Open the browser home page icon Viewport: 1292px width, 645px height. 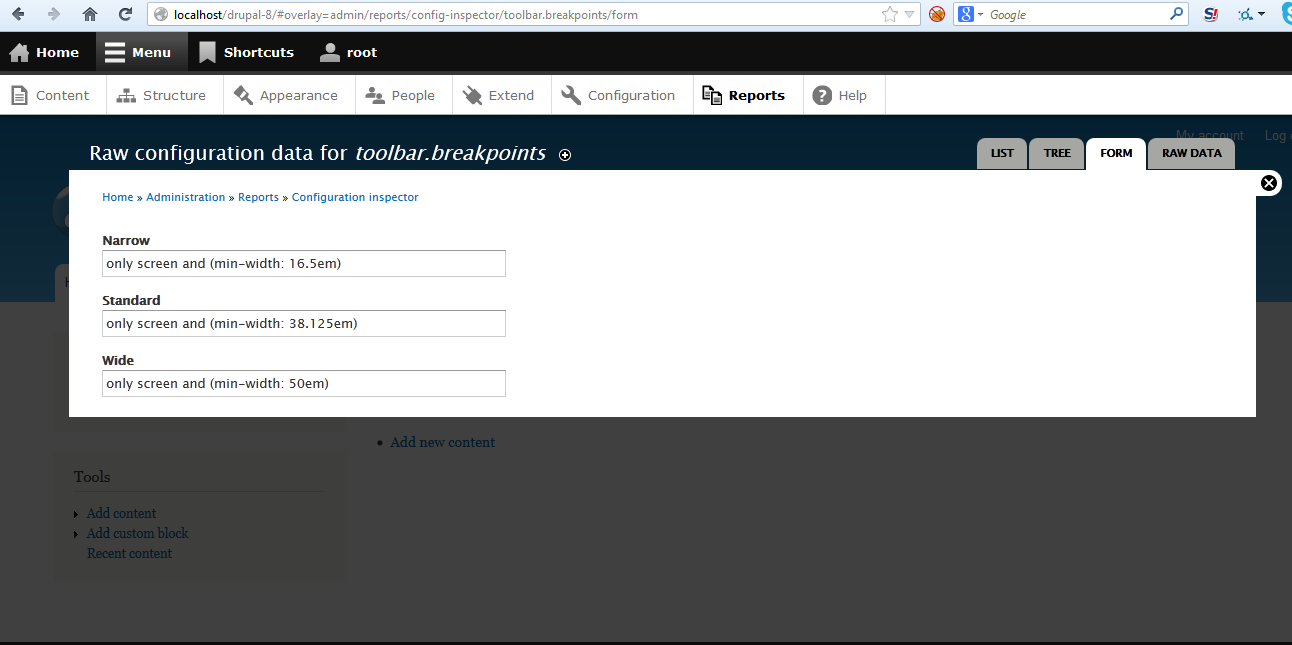90,14
